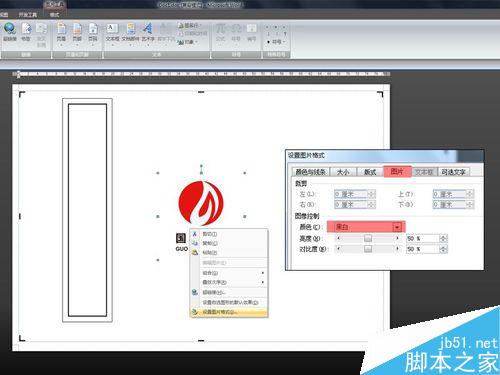This screenshot has height=375, width=500.
Task: Open the Size (大小) dialog tab
Action: 343,172
